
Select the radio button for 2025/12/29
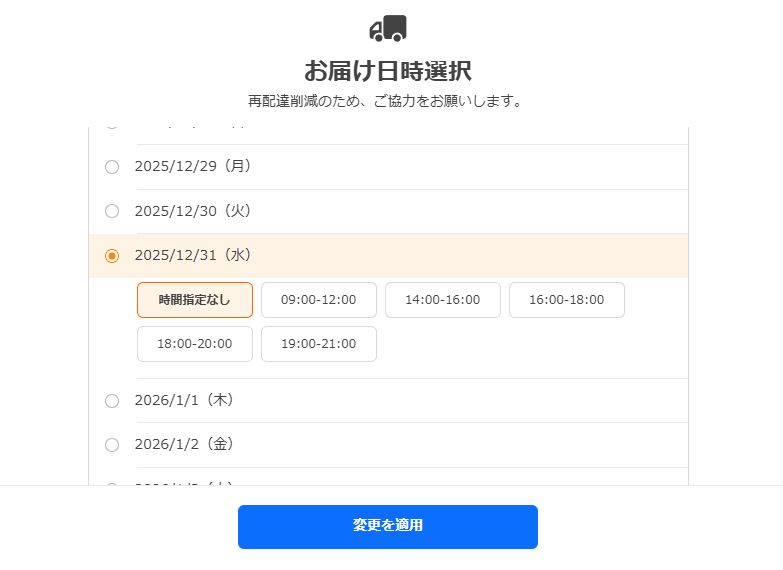[x=112, y=167]
